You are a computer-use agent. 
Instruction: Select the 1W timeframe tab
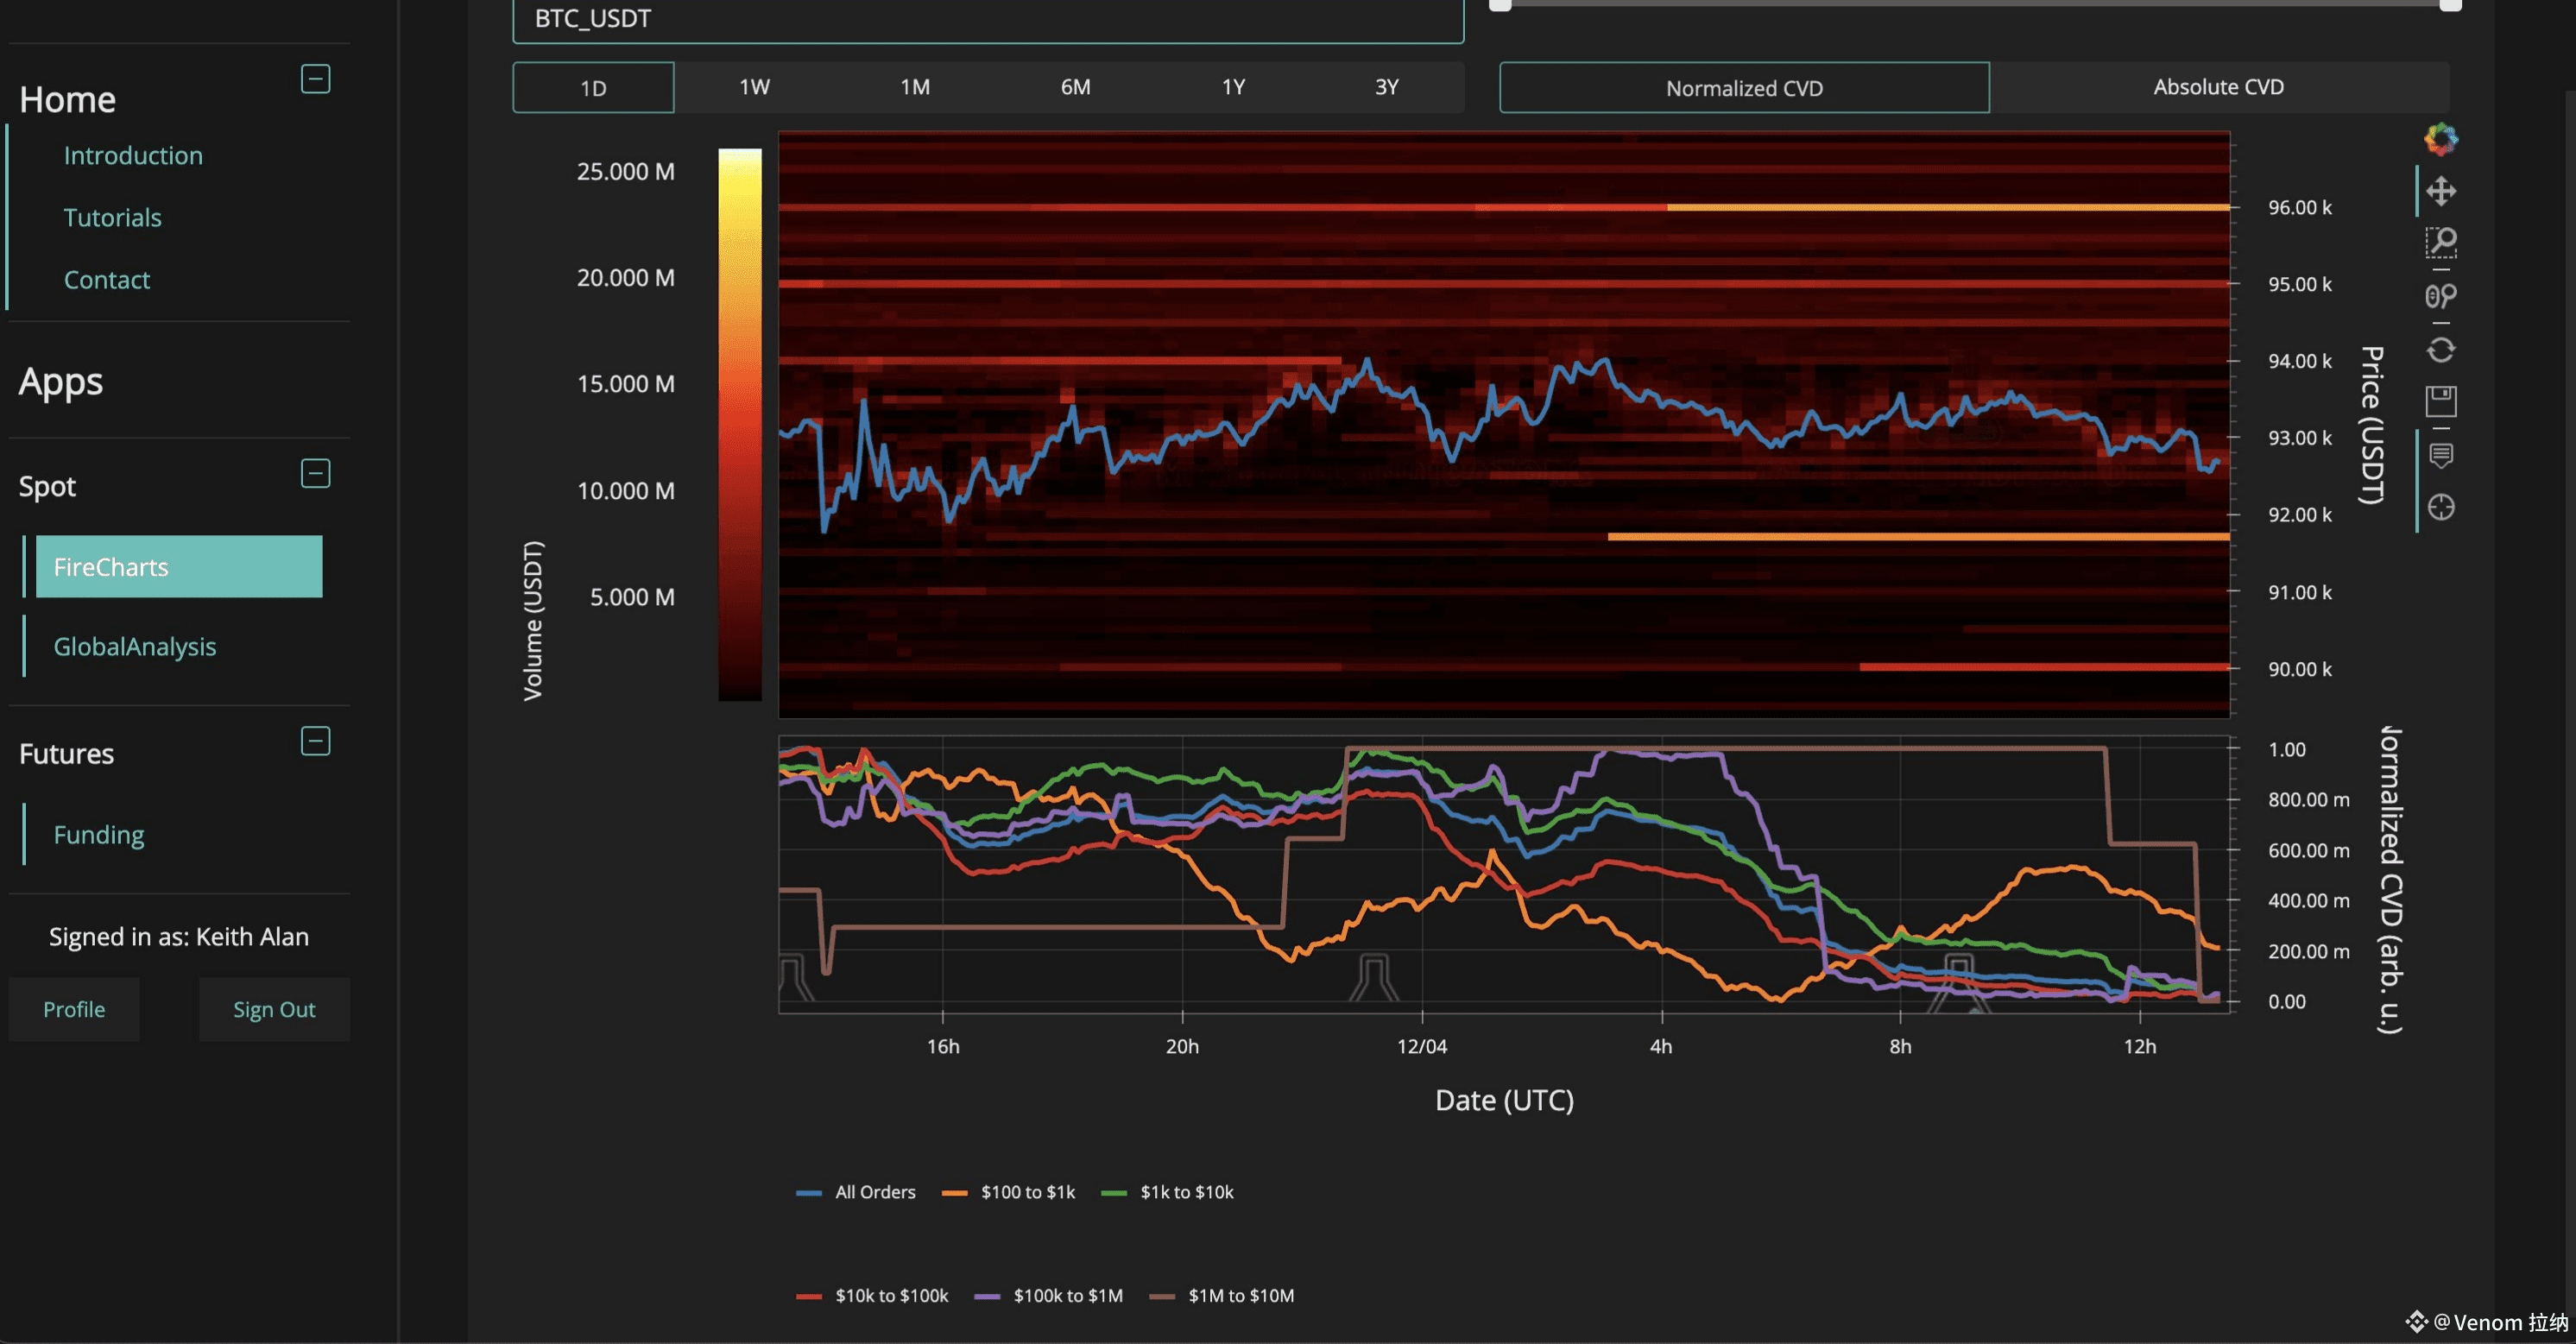tap(754, 87)
